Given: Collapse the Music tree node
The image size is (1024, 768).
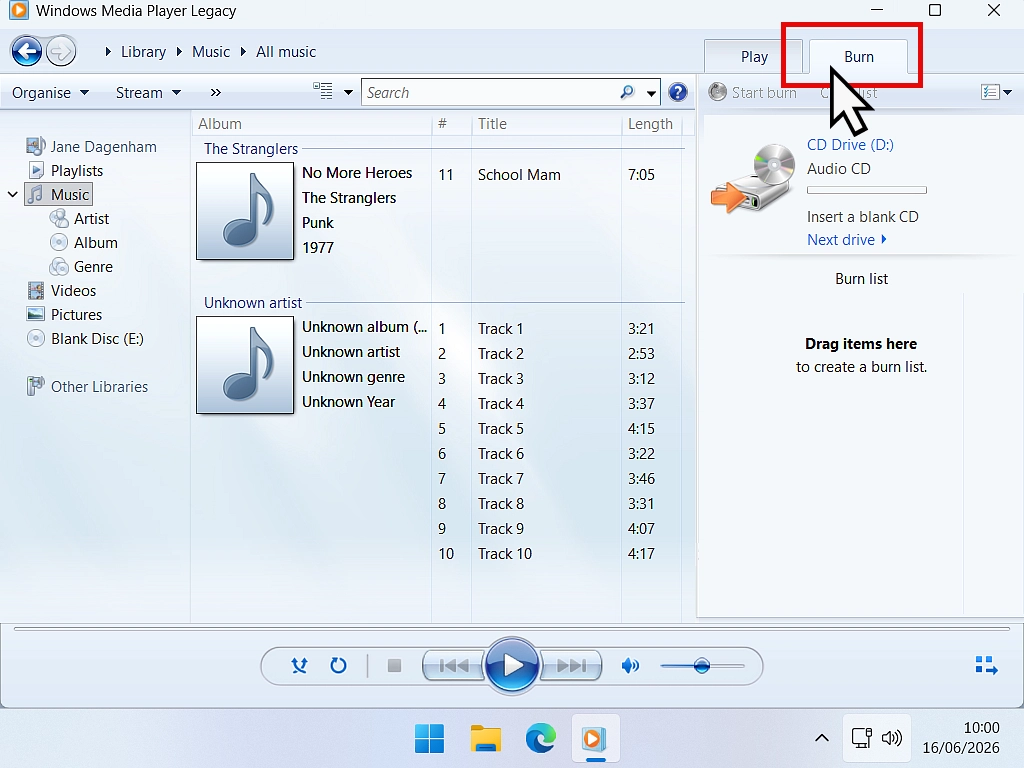Looking at the screenshot, I should [x=12, y=194].
